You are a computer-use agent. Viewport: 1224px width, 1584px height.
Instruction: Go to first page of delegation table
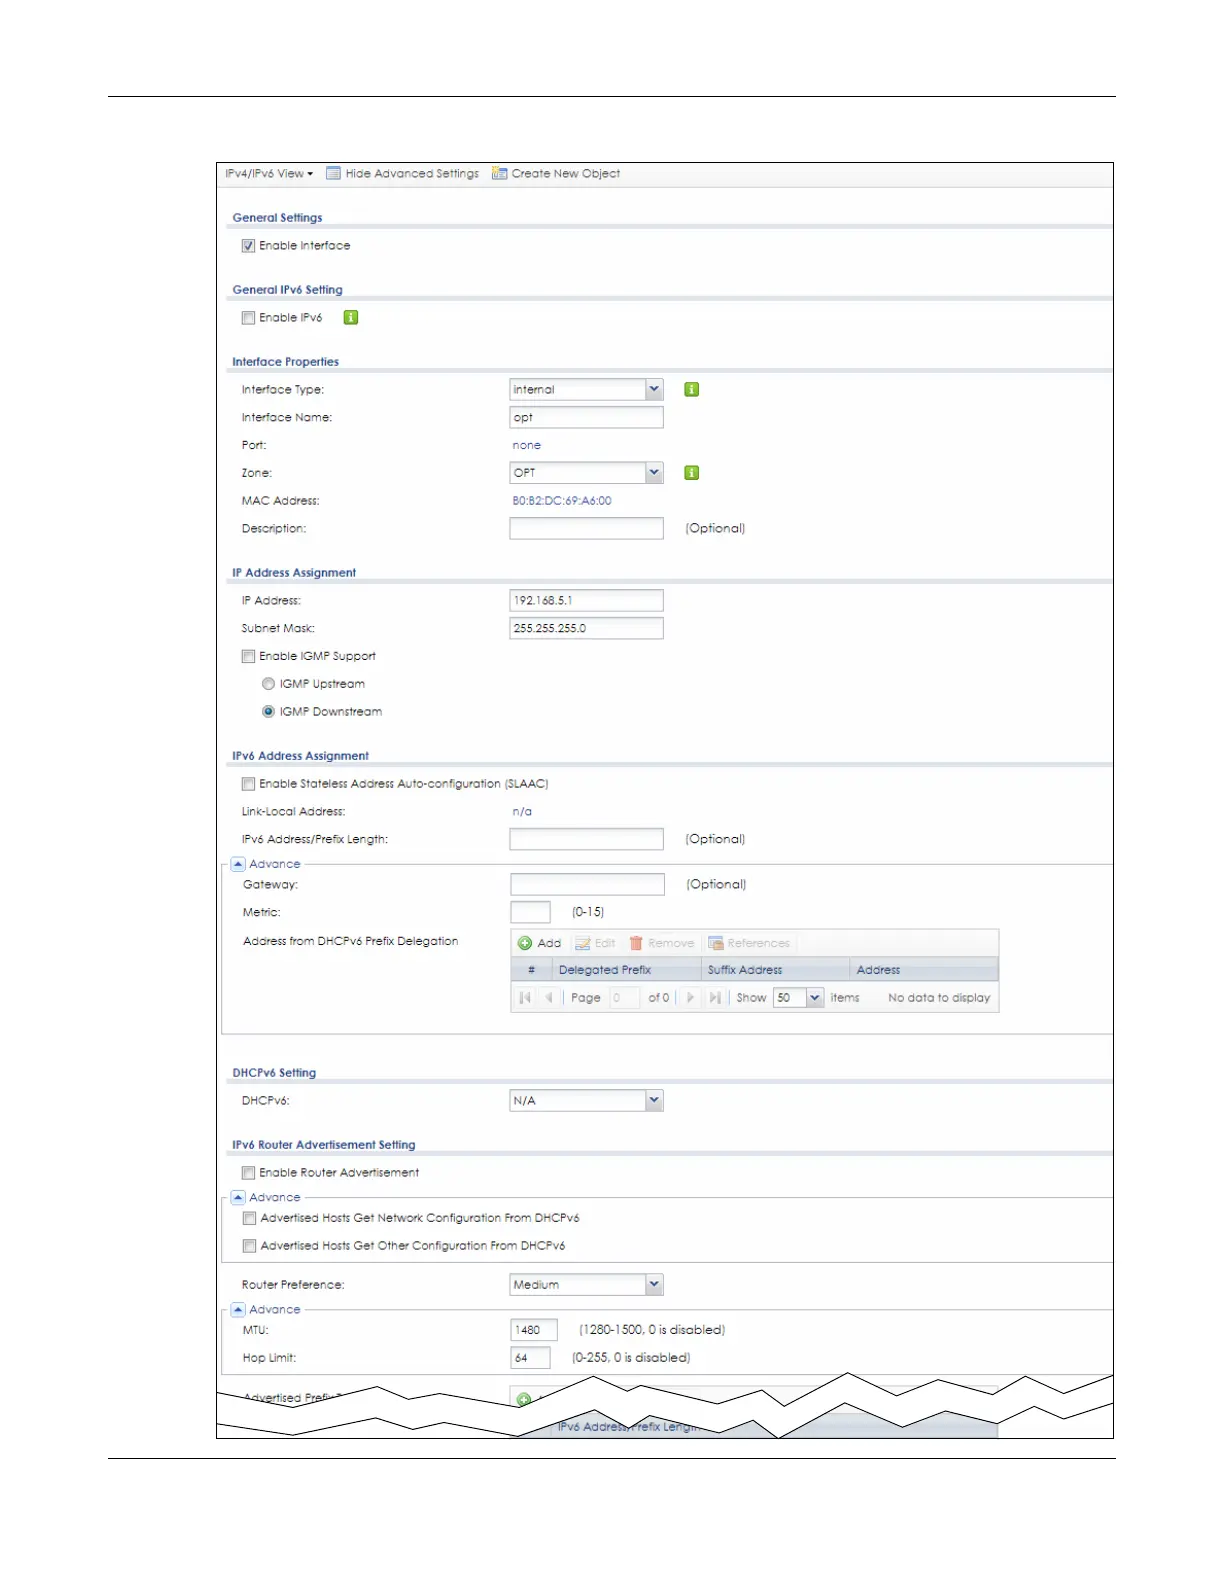click(x=525, y=998)
